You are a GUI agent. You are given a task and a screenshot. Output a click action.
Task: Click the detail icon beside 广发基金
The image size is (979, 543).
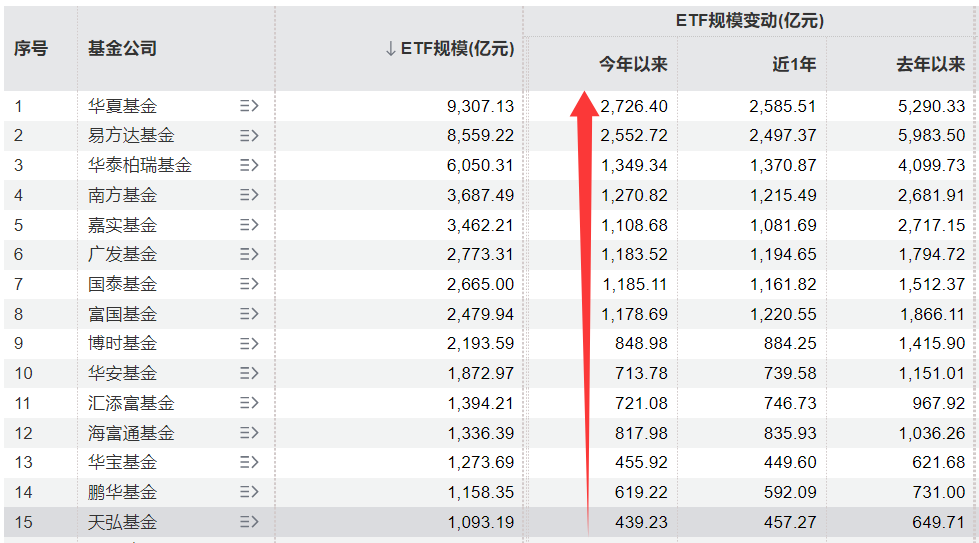coord(249,254)
